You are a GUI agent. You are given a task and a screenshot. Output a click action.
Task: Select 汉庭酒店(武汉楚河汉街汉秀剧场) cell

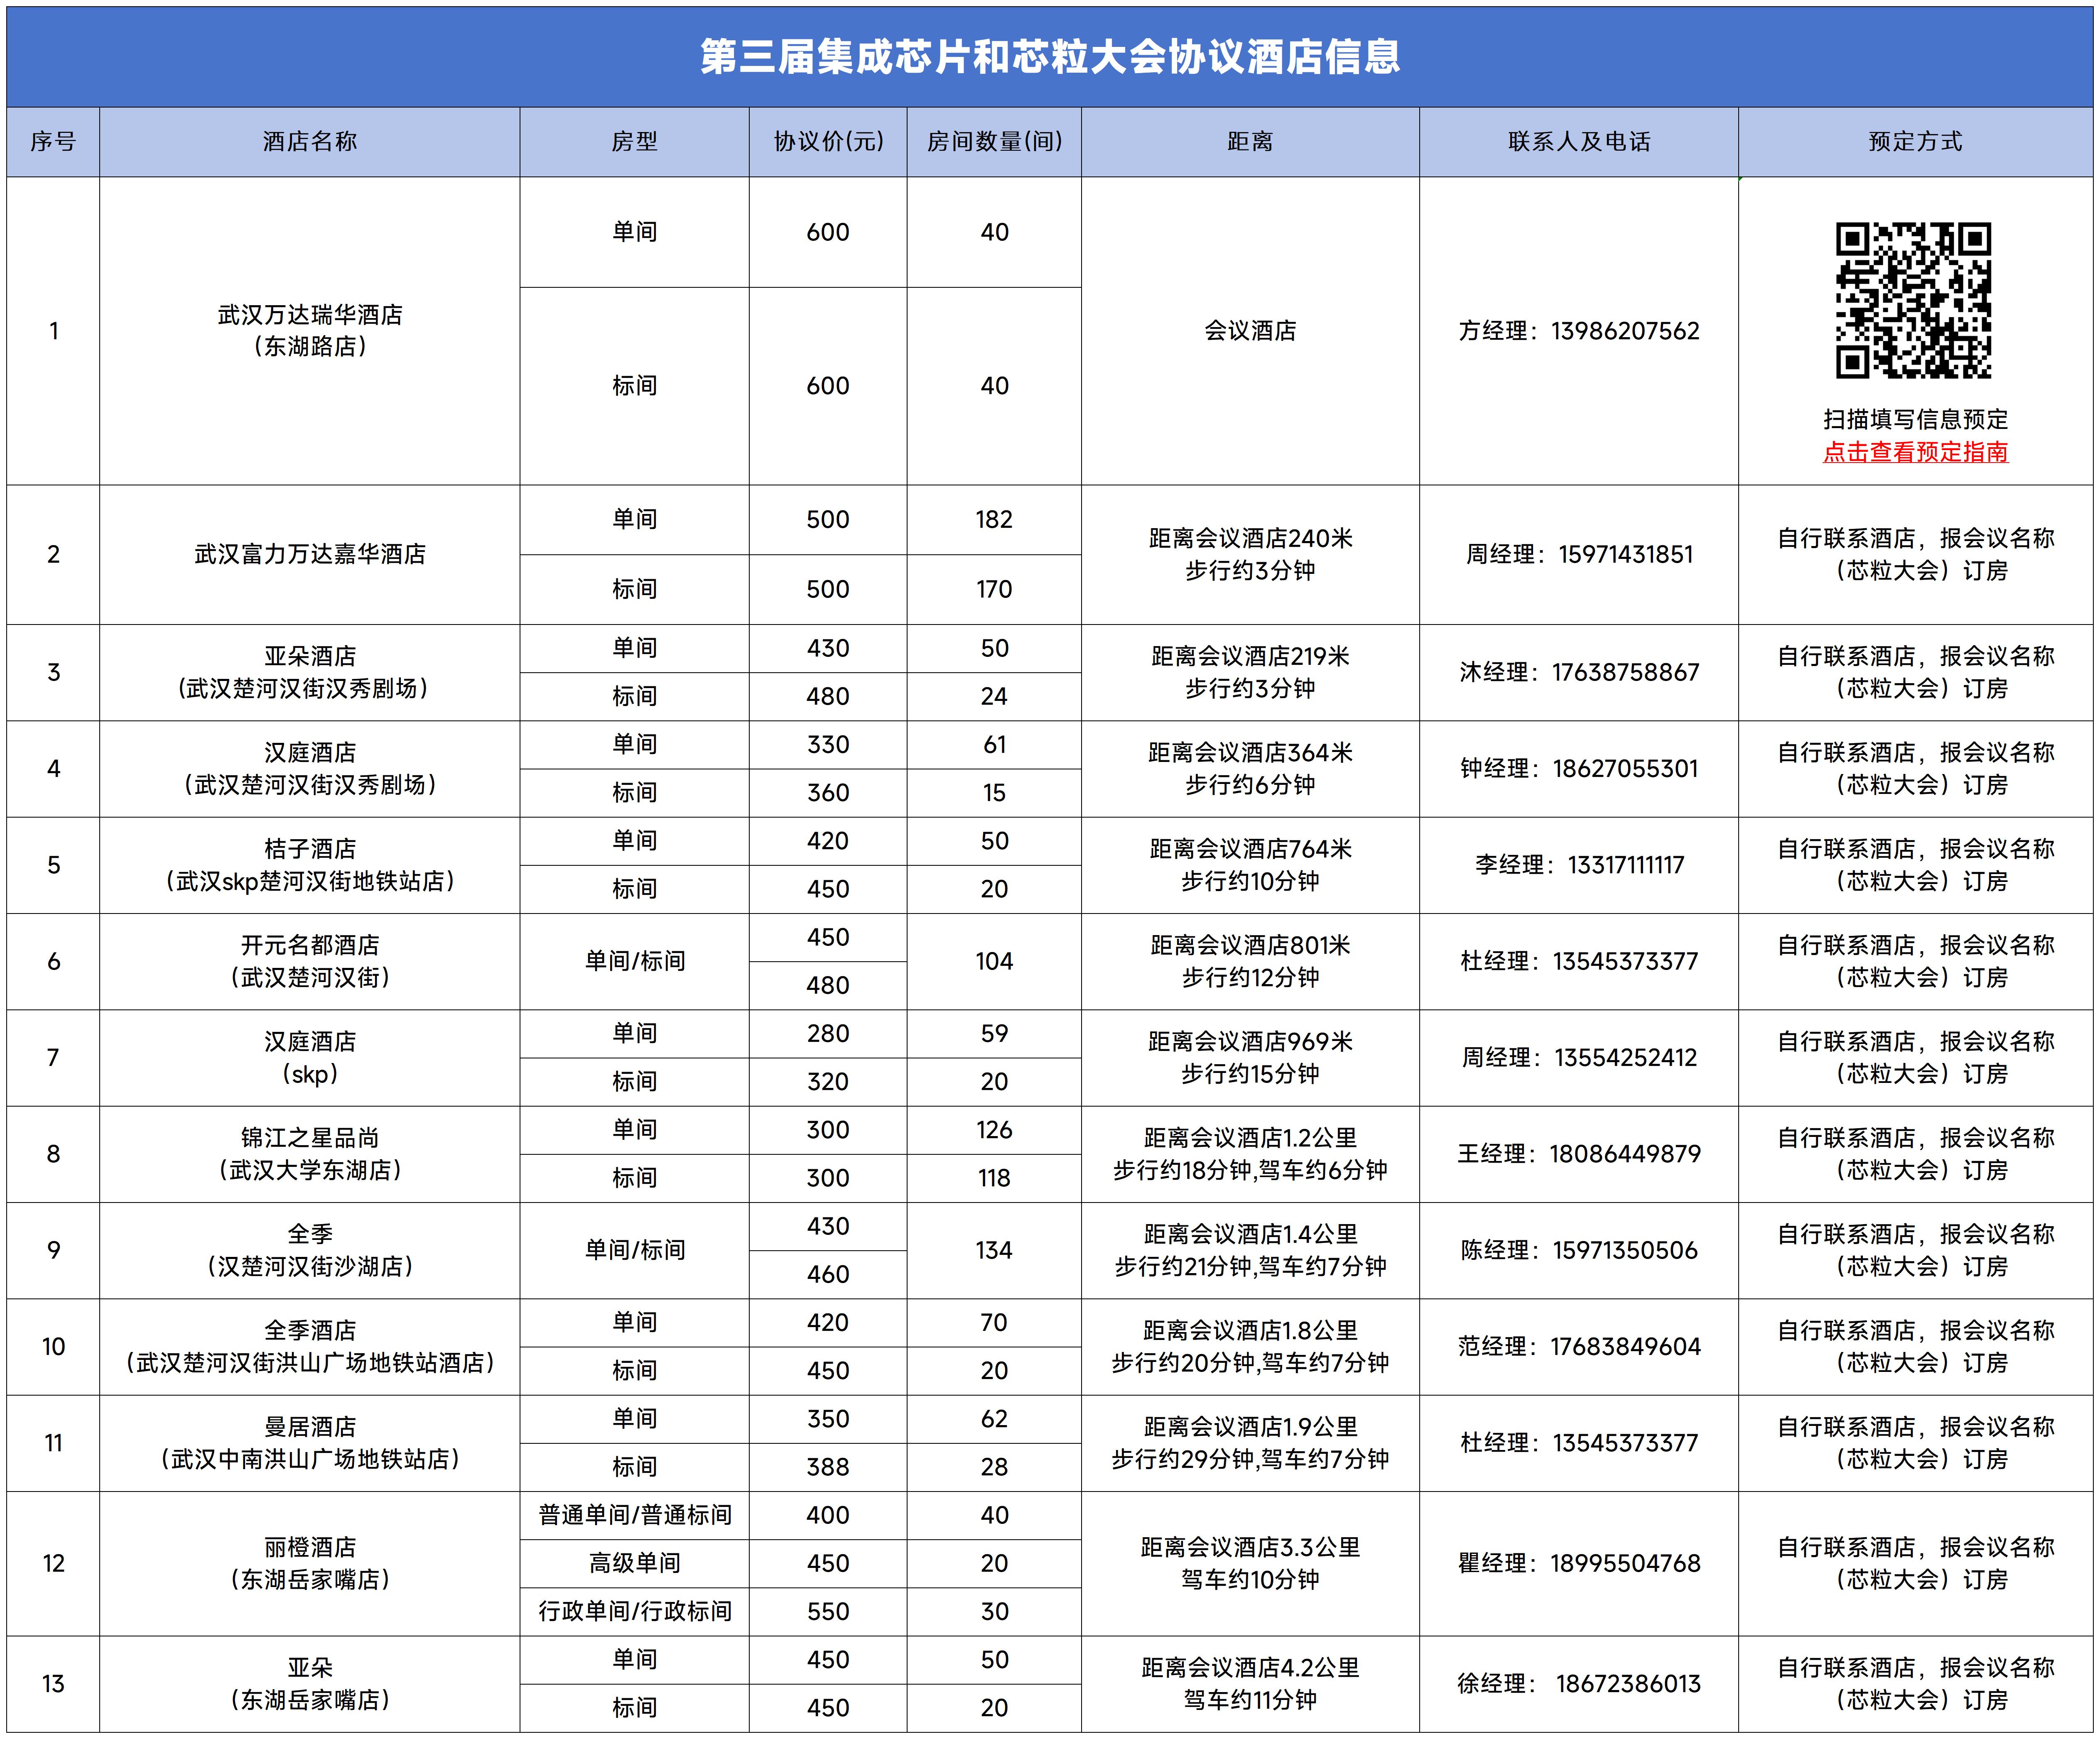pyautogui.click(x=310, y=769)
